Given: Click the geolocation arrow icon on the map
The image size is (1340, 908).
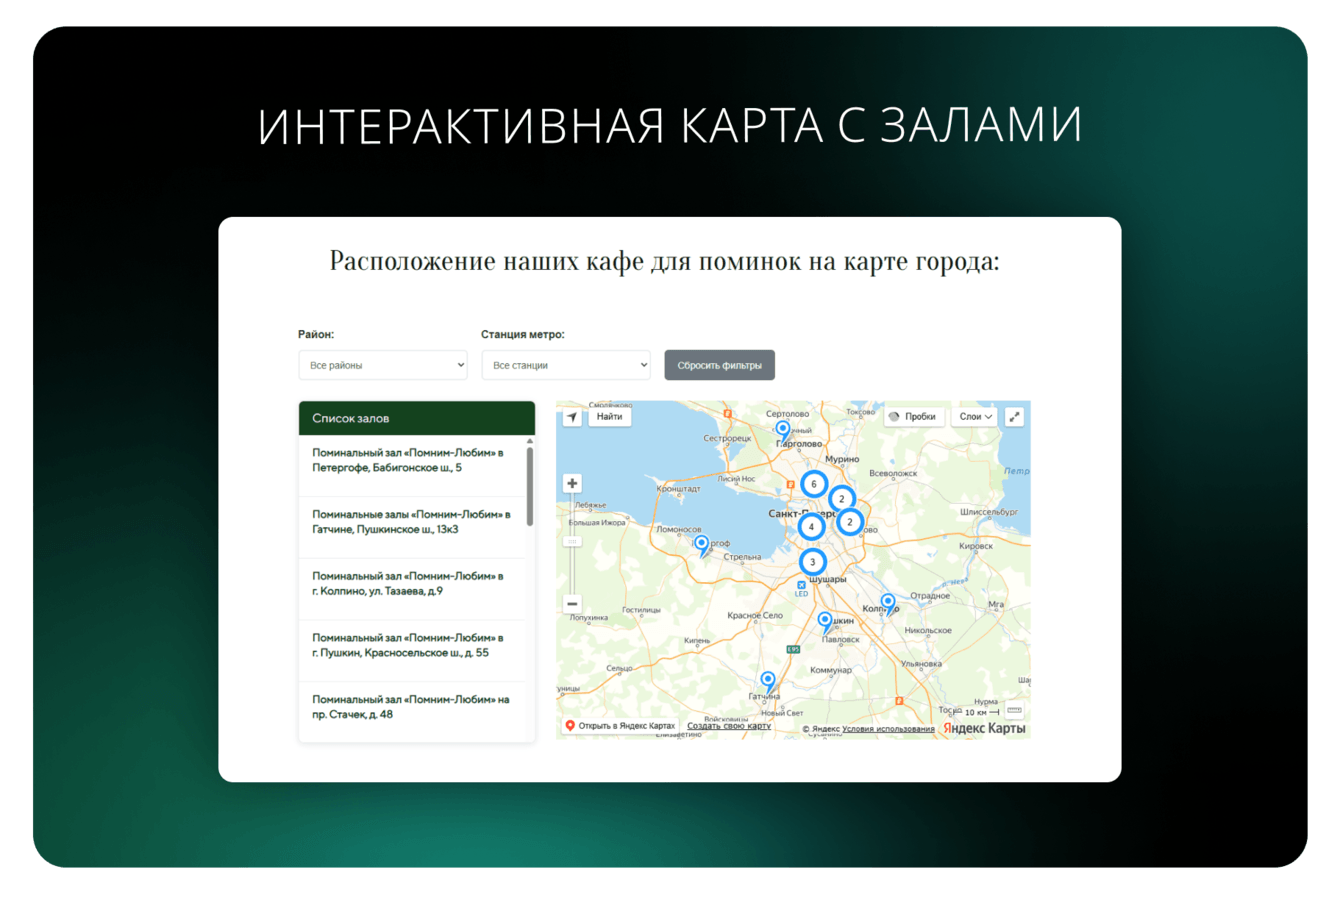Looking at the screenshot, I should (572, 417).
